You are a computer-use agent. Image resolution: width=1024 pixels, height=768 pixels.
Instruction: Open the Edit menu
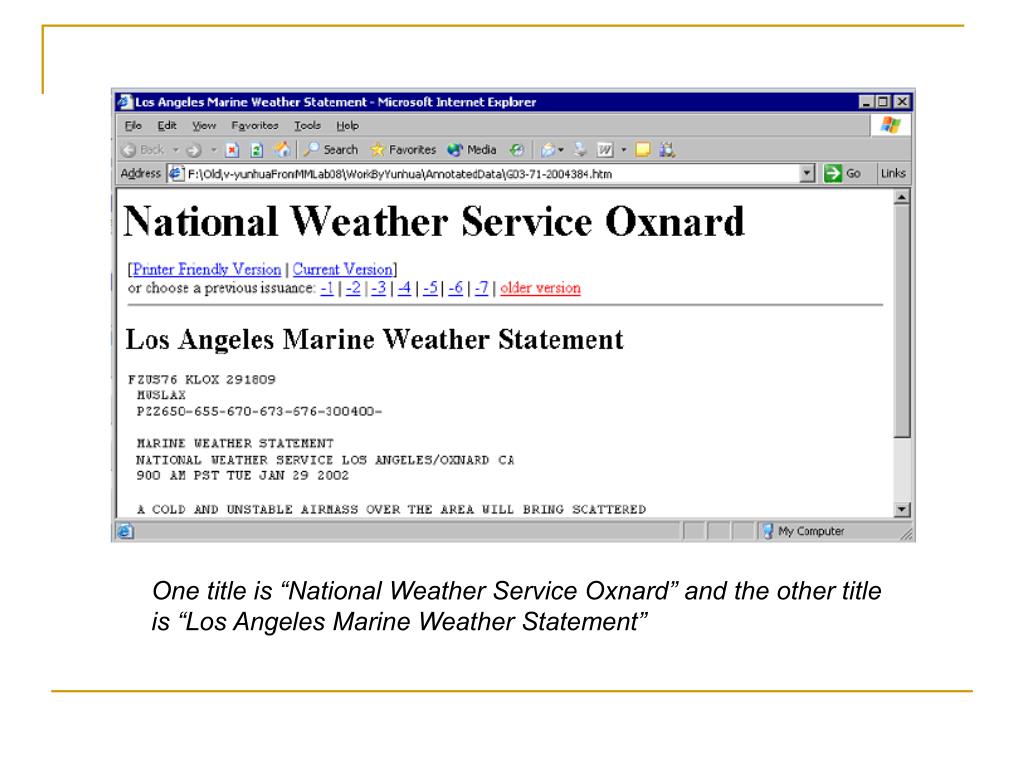(167, 125)
